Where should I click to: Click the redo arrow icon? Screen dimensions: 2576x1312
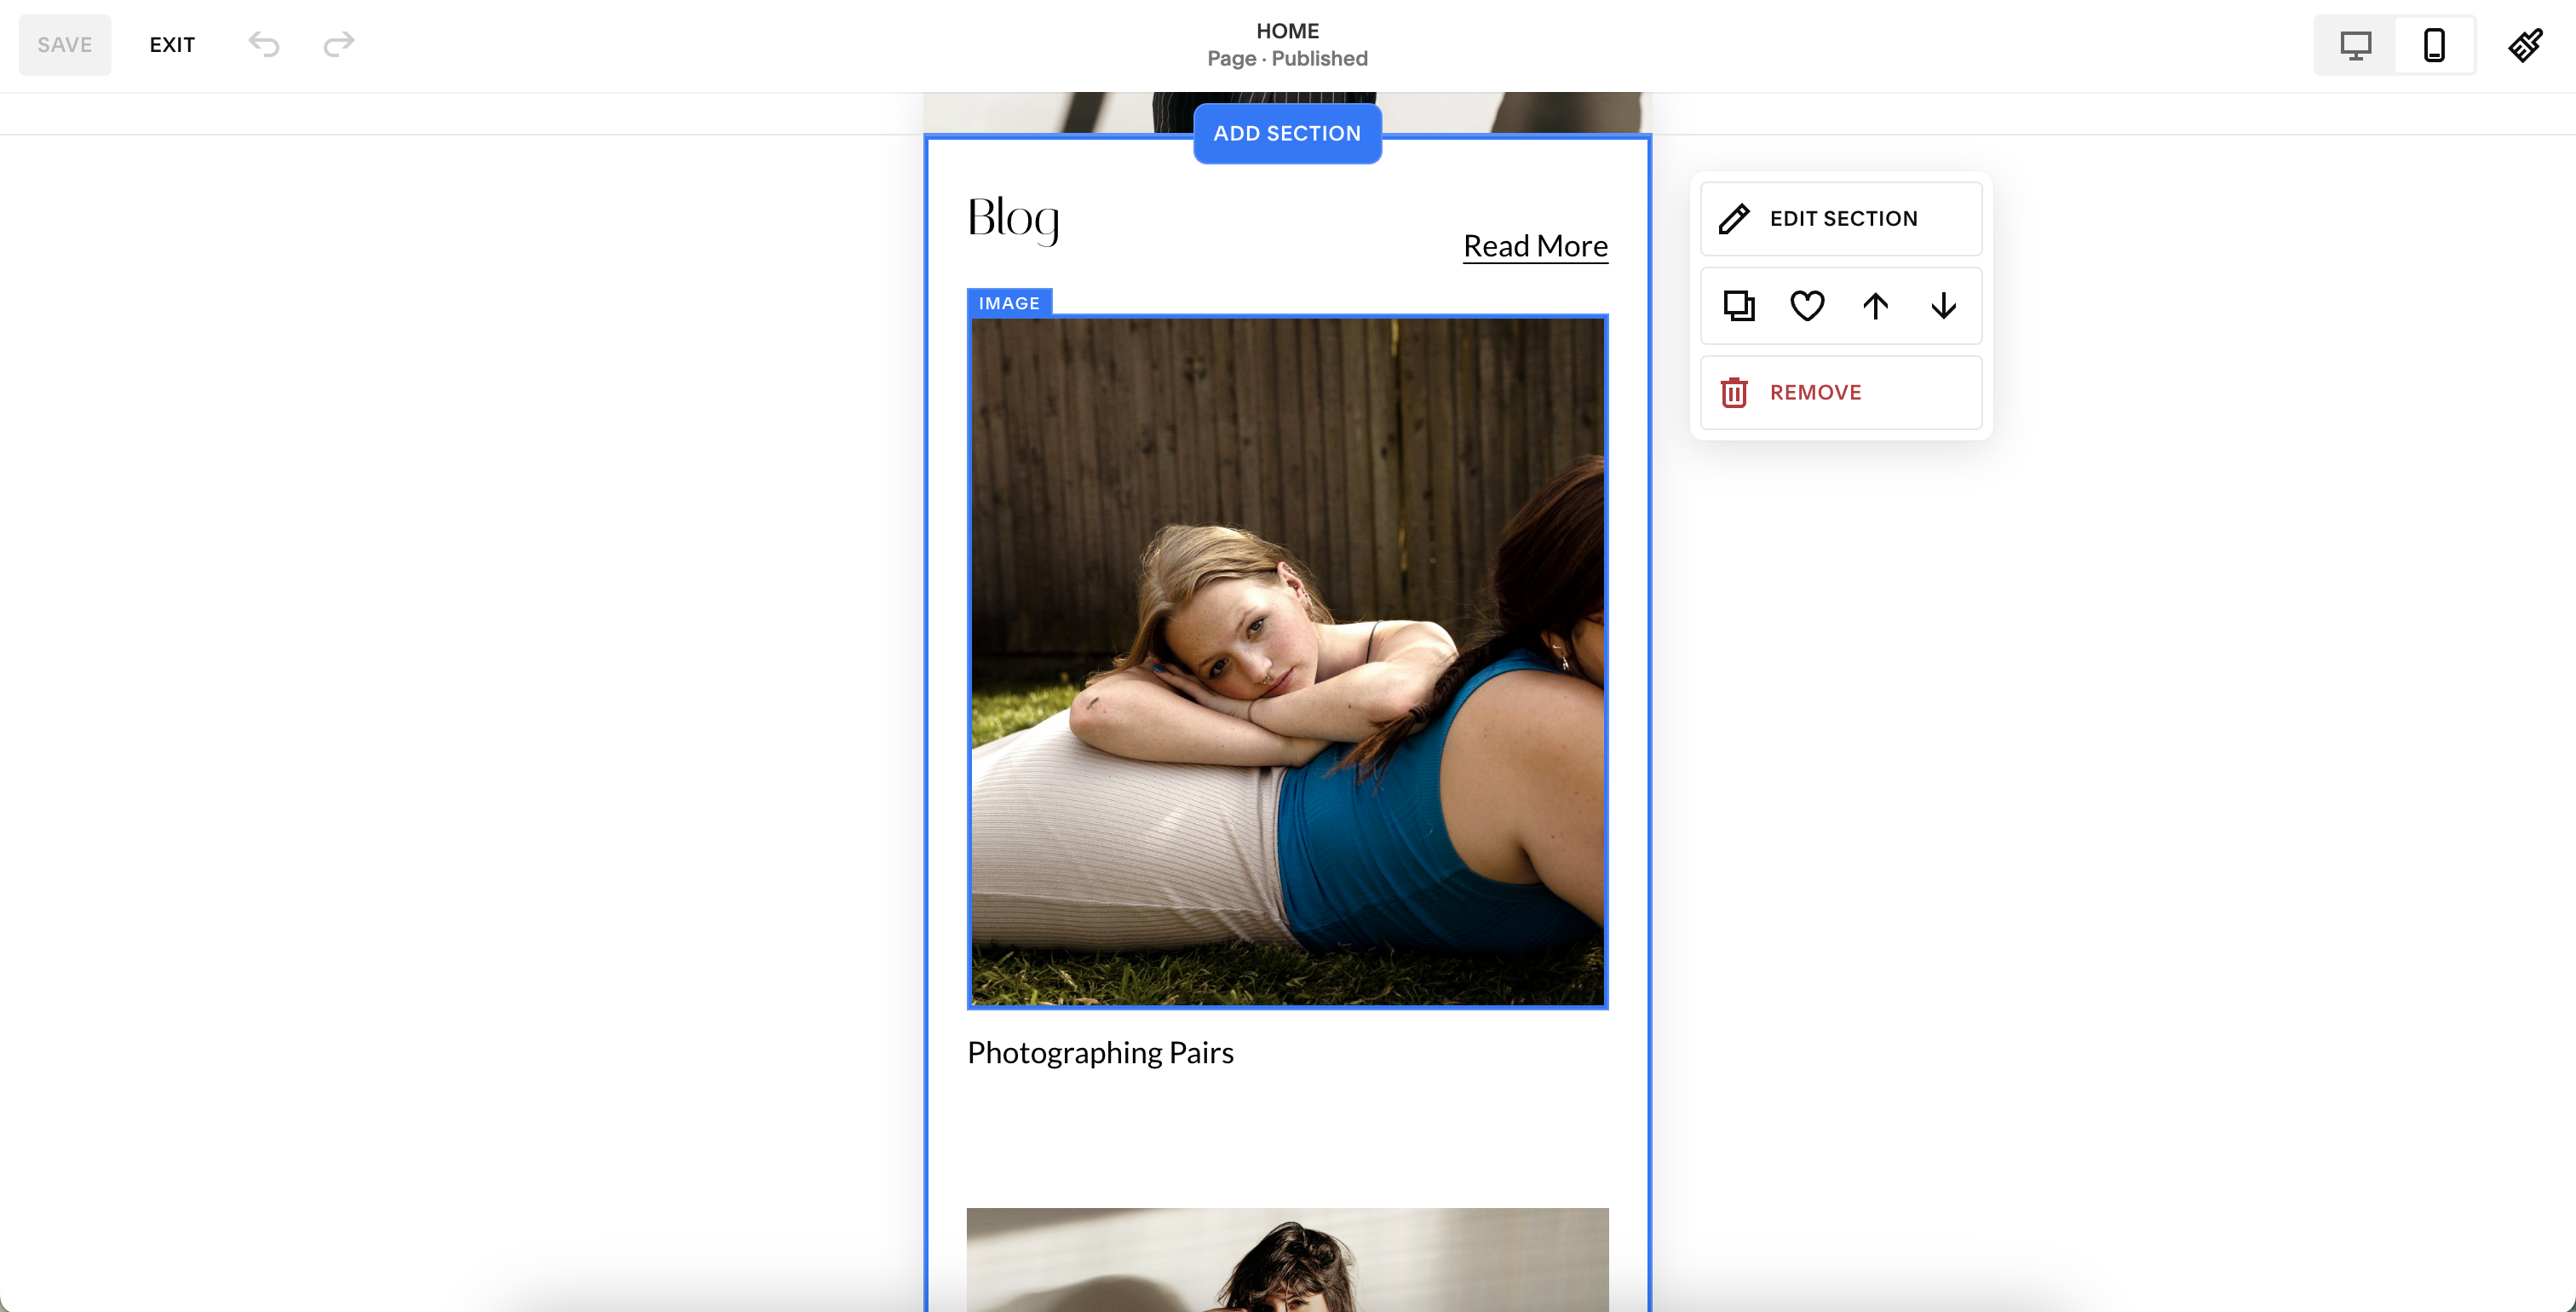click(x=339, y=44)
